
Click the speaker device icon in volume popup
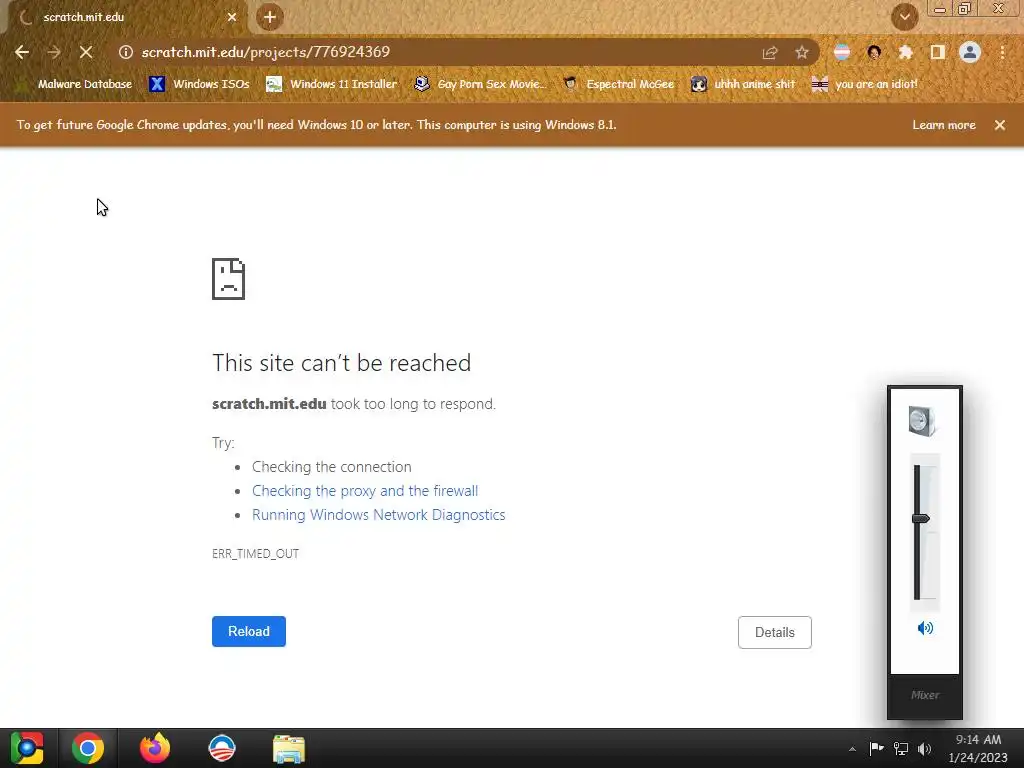pyautogui.click(x=922, y=421)
